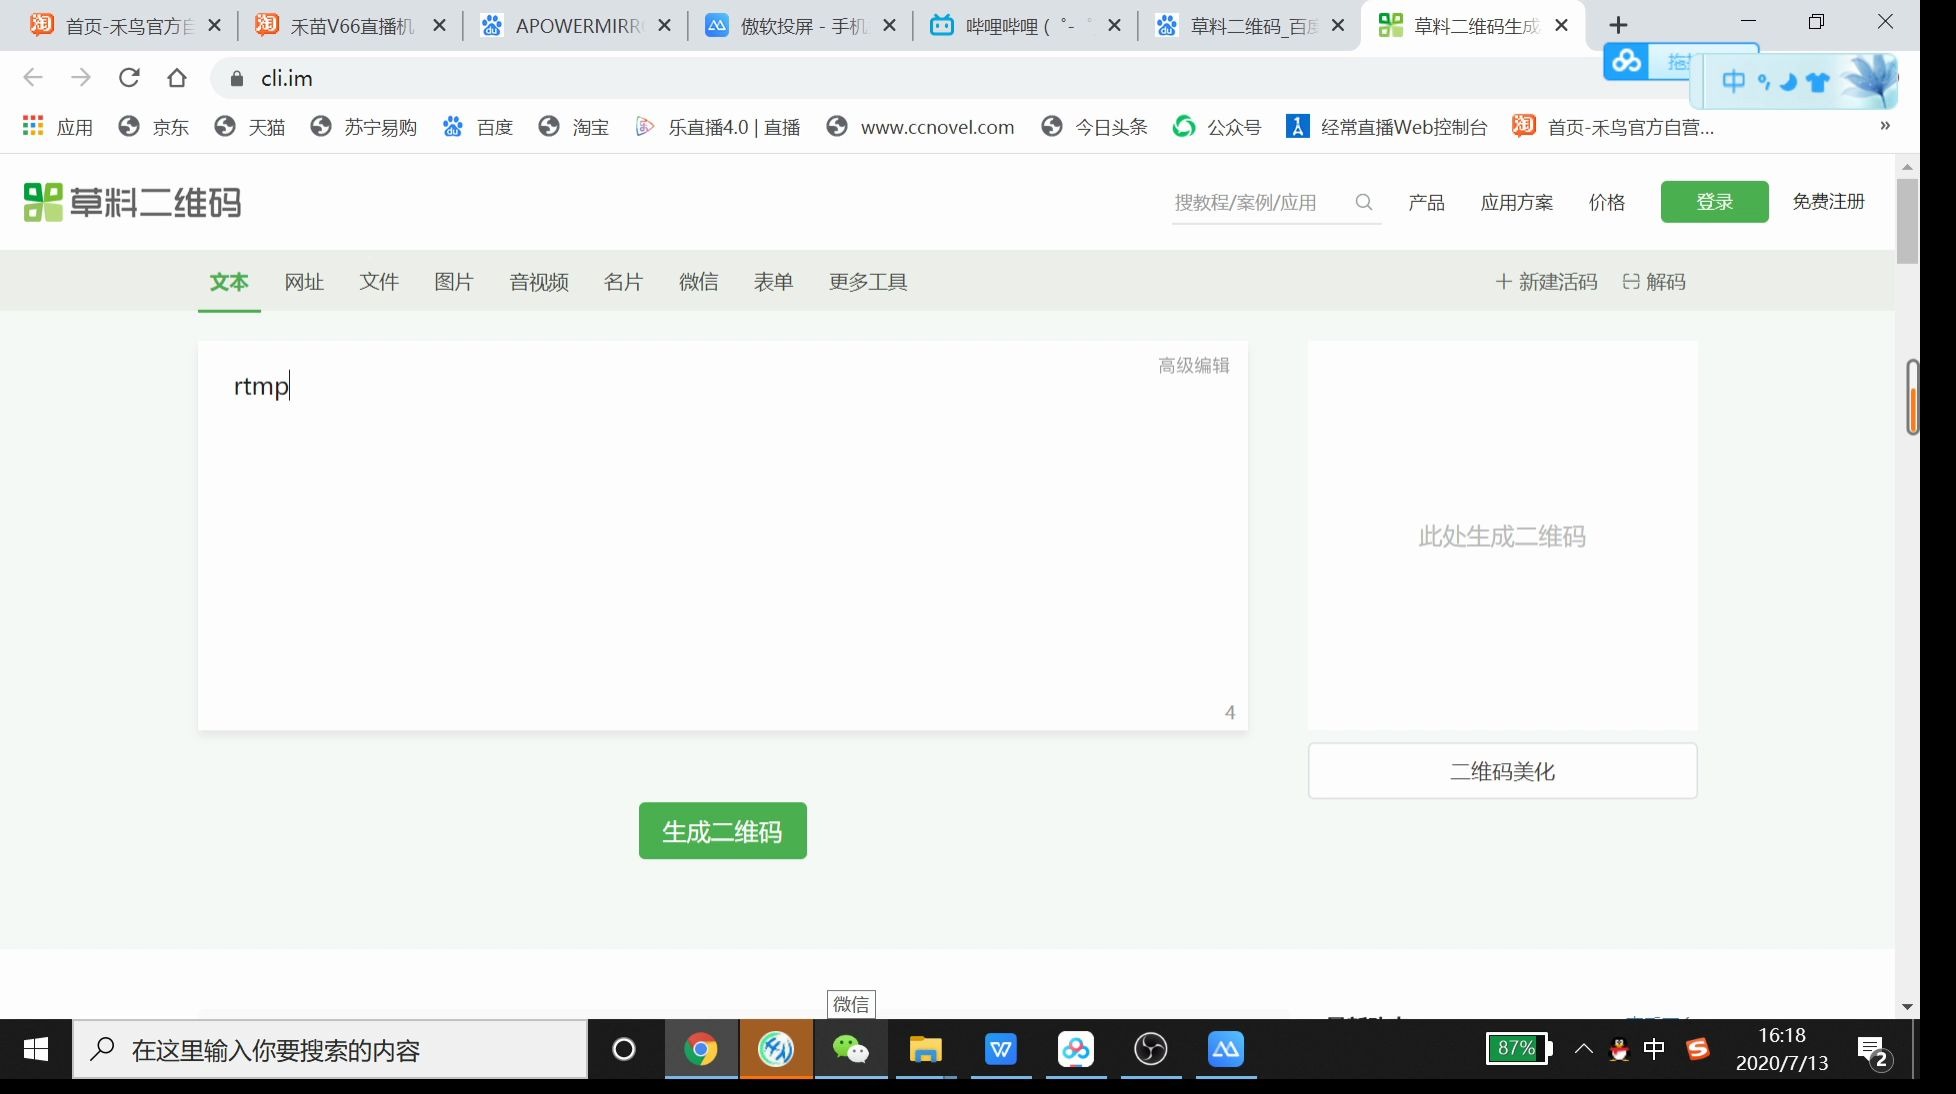
Task: Select the 表单 QR type tab
Action: point(774,282)
